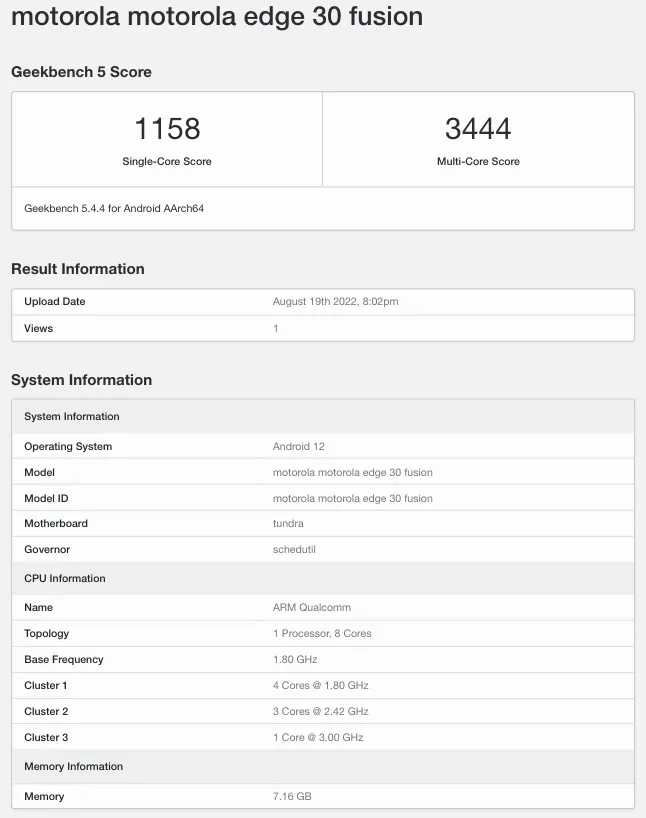Select the date 'August 19th 2022, 8:02pm'
Image resolution: width=646 pixels, height=818 pixels.
click(x=336, y=302)
